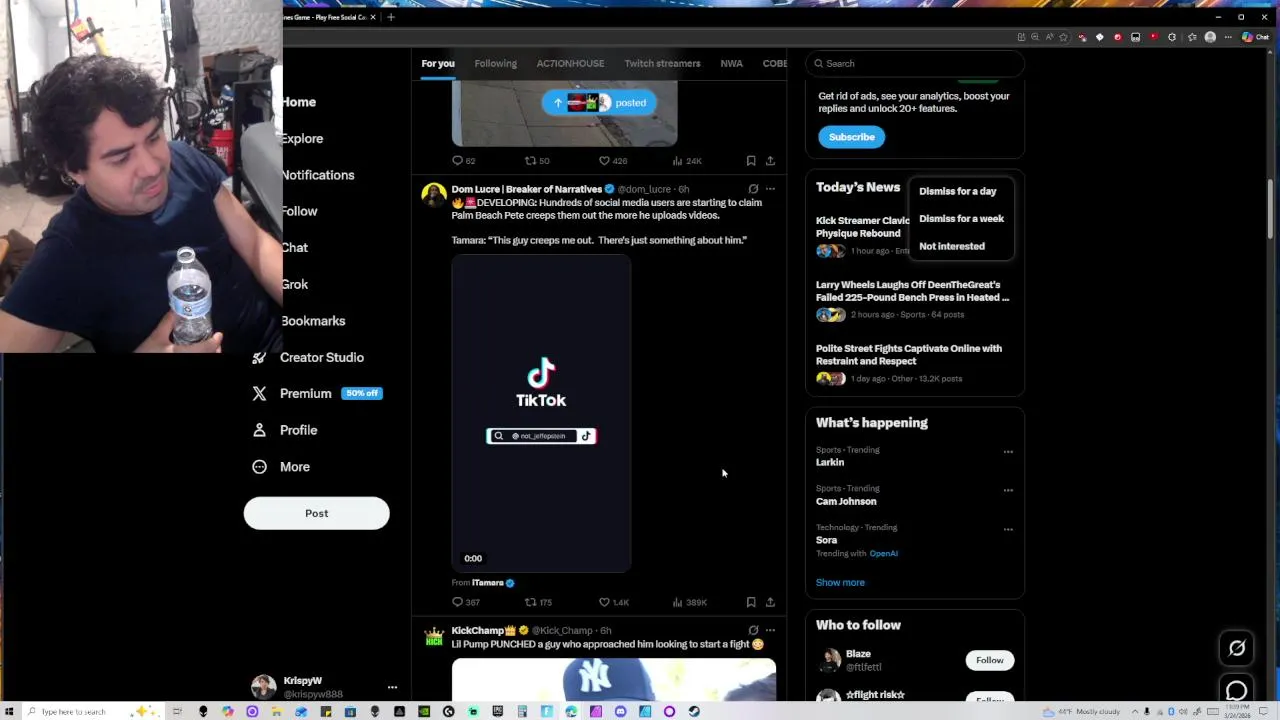Screen dimensions: 1280x720
Task: Repost the post showing 50 reposts
Action: pyautogui.click(x=537, y=160)
